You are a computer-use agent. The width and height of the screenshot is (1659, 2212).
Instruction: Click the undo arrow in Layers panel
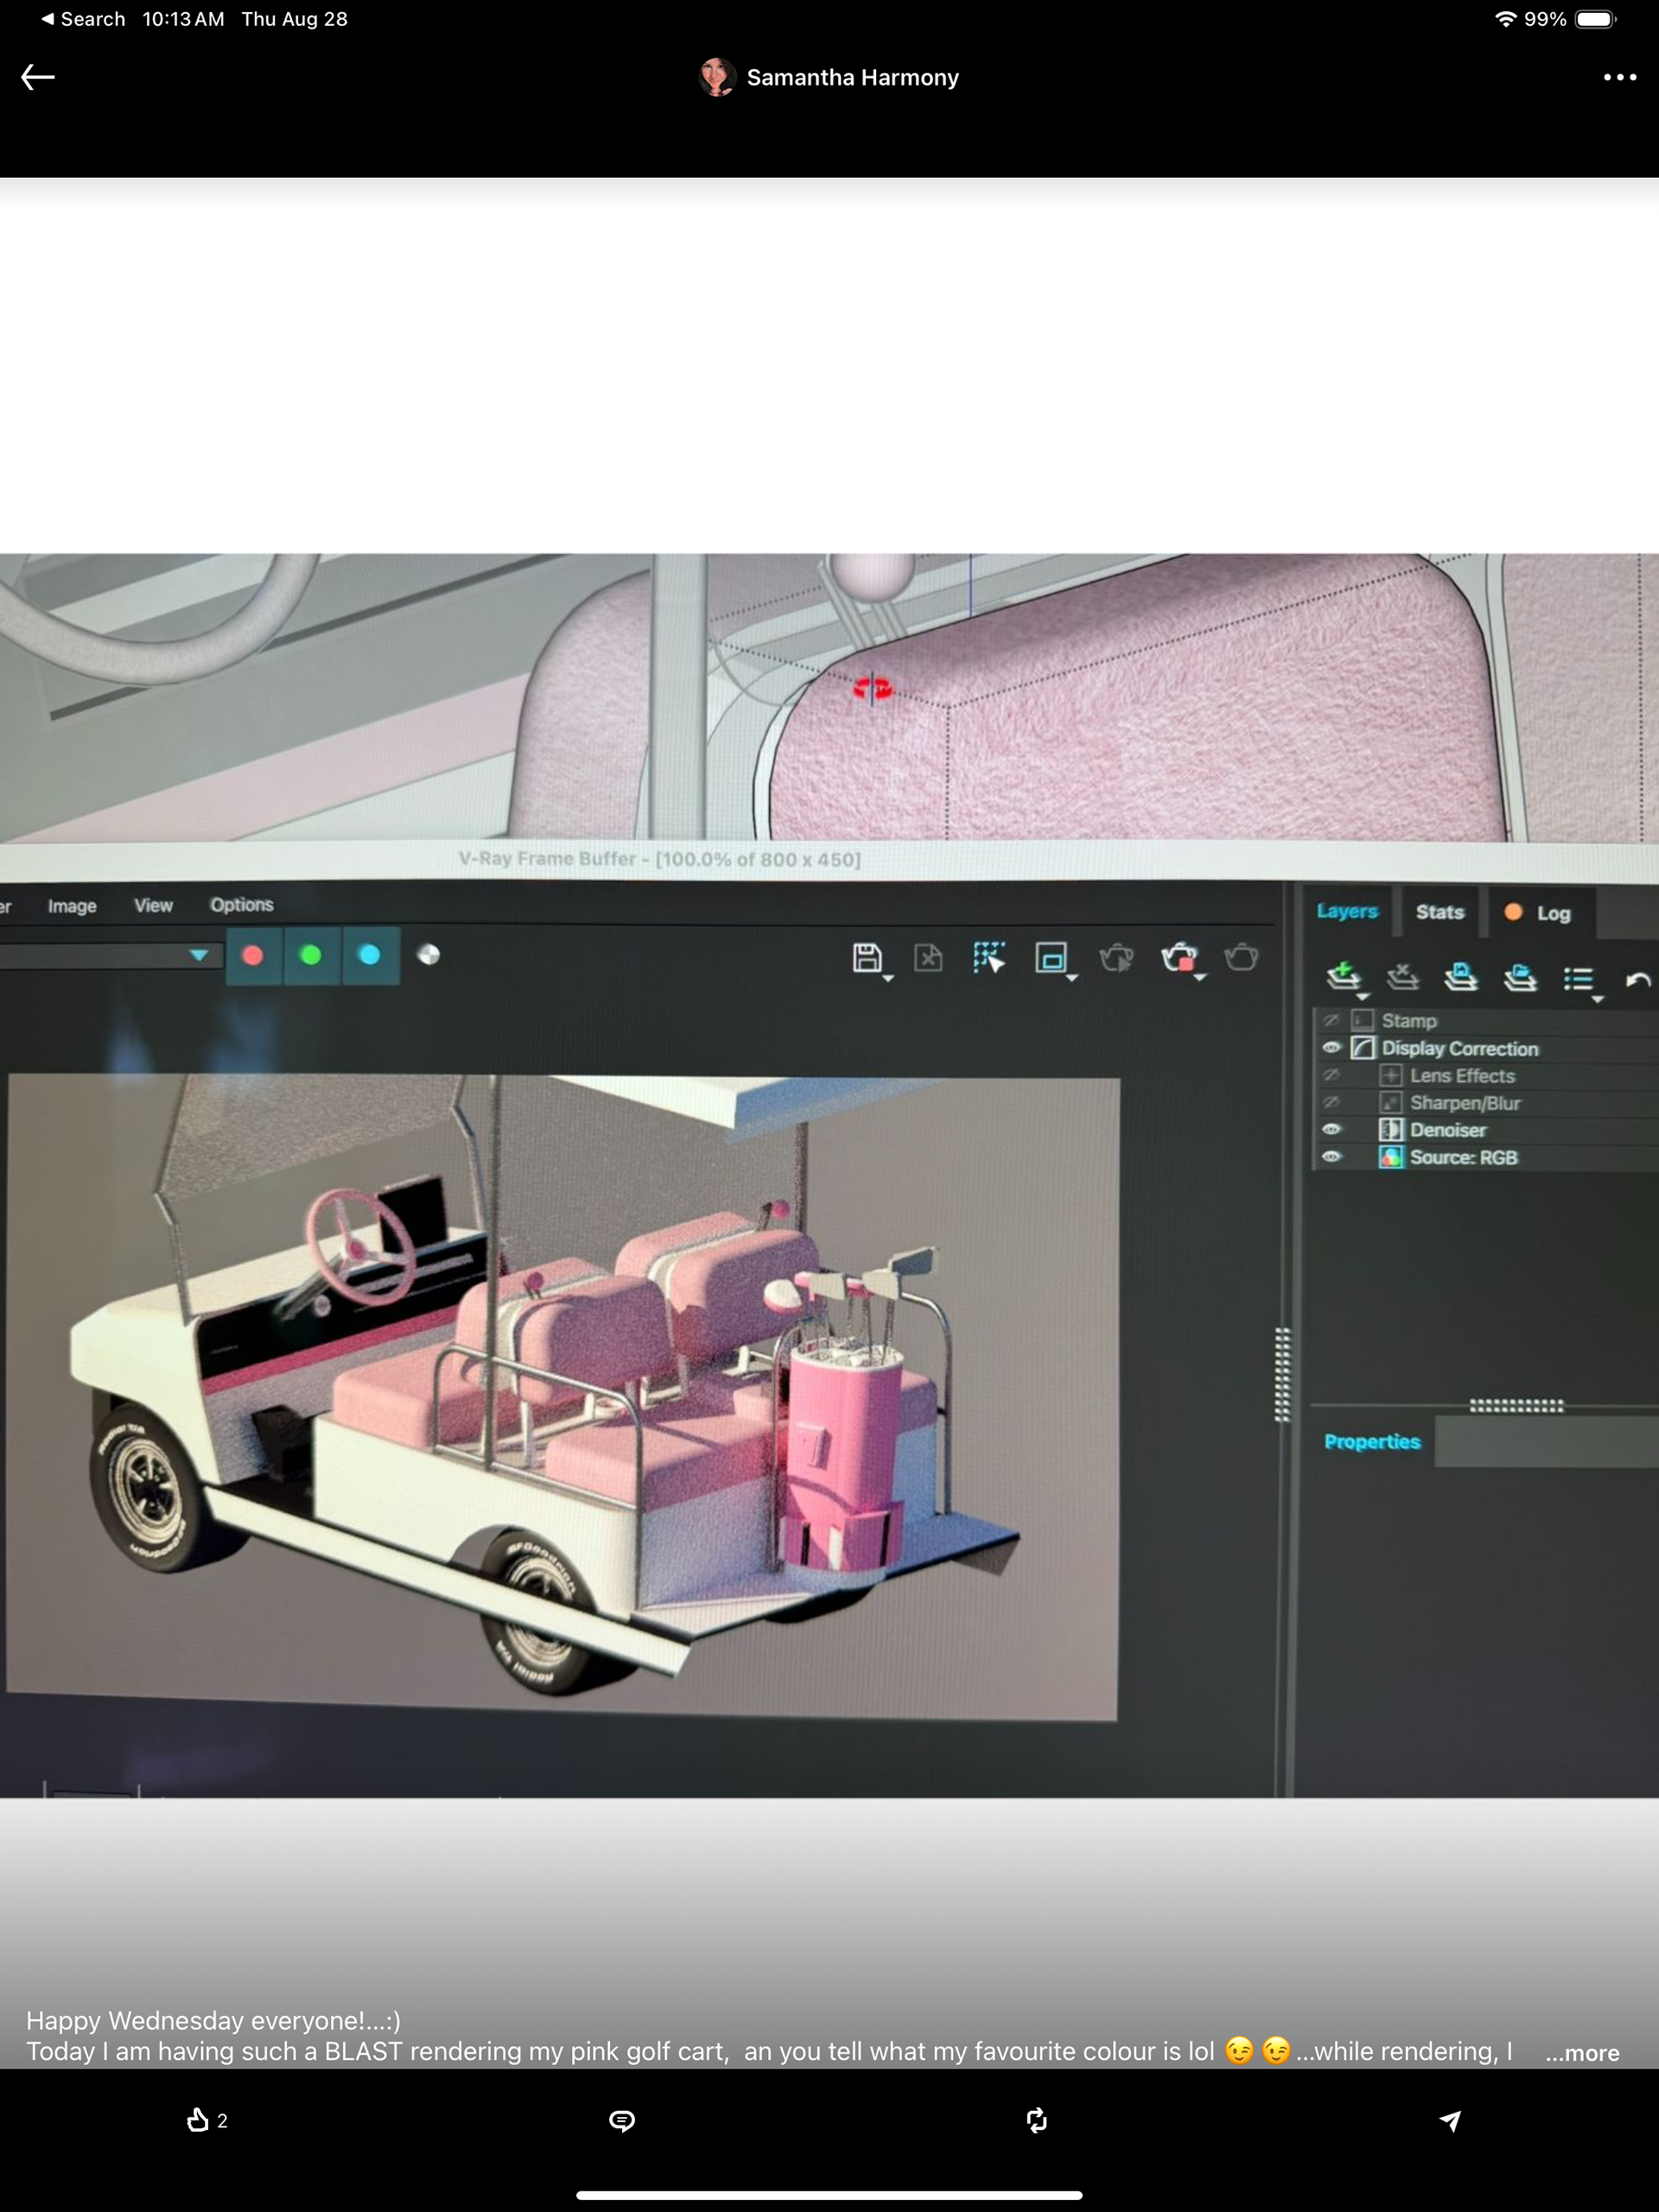pyautogui.click(x=1637, y=980)
